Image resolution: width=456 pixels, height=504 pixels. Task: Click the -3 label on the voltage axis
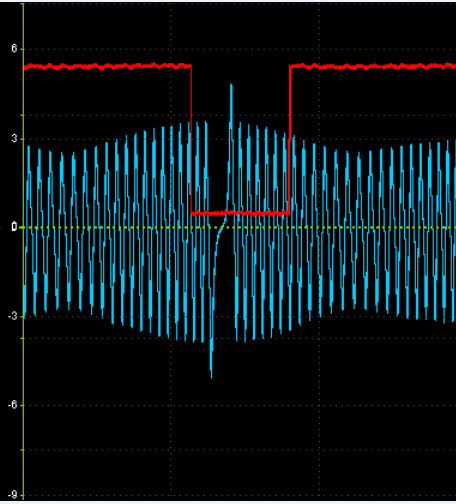12,316
